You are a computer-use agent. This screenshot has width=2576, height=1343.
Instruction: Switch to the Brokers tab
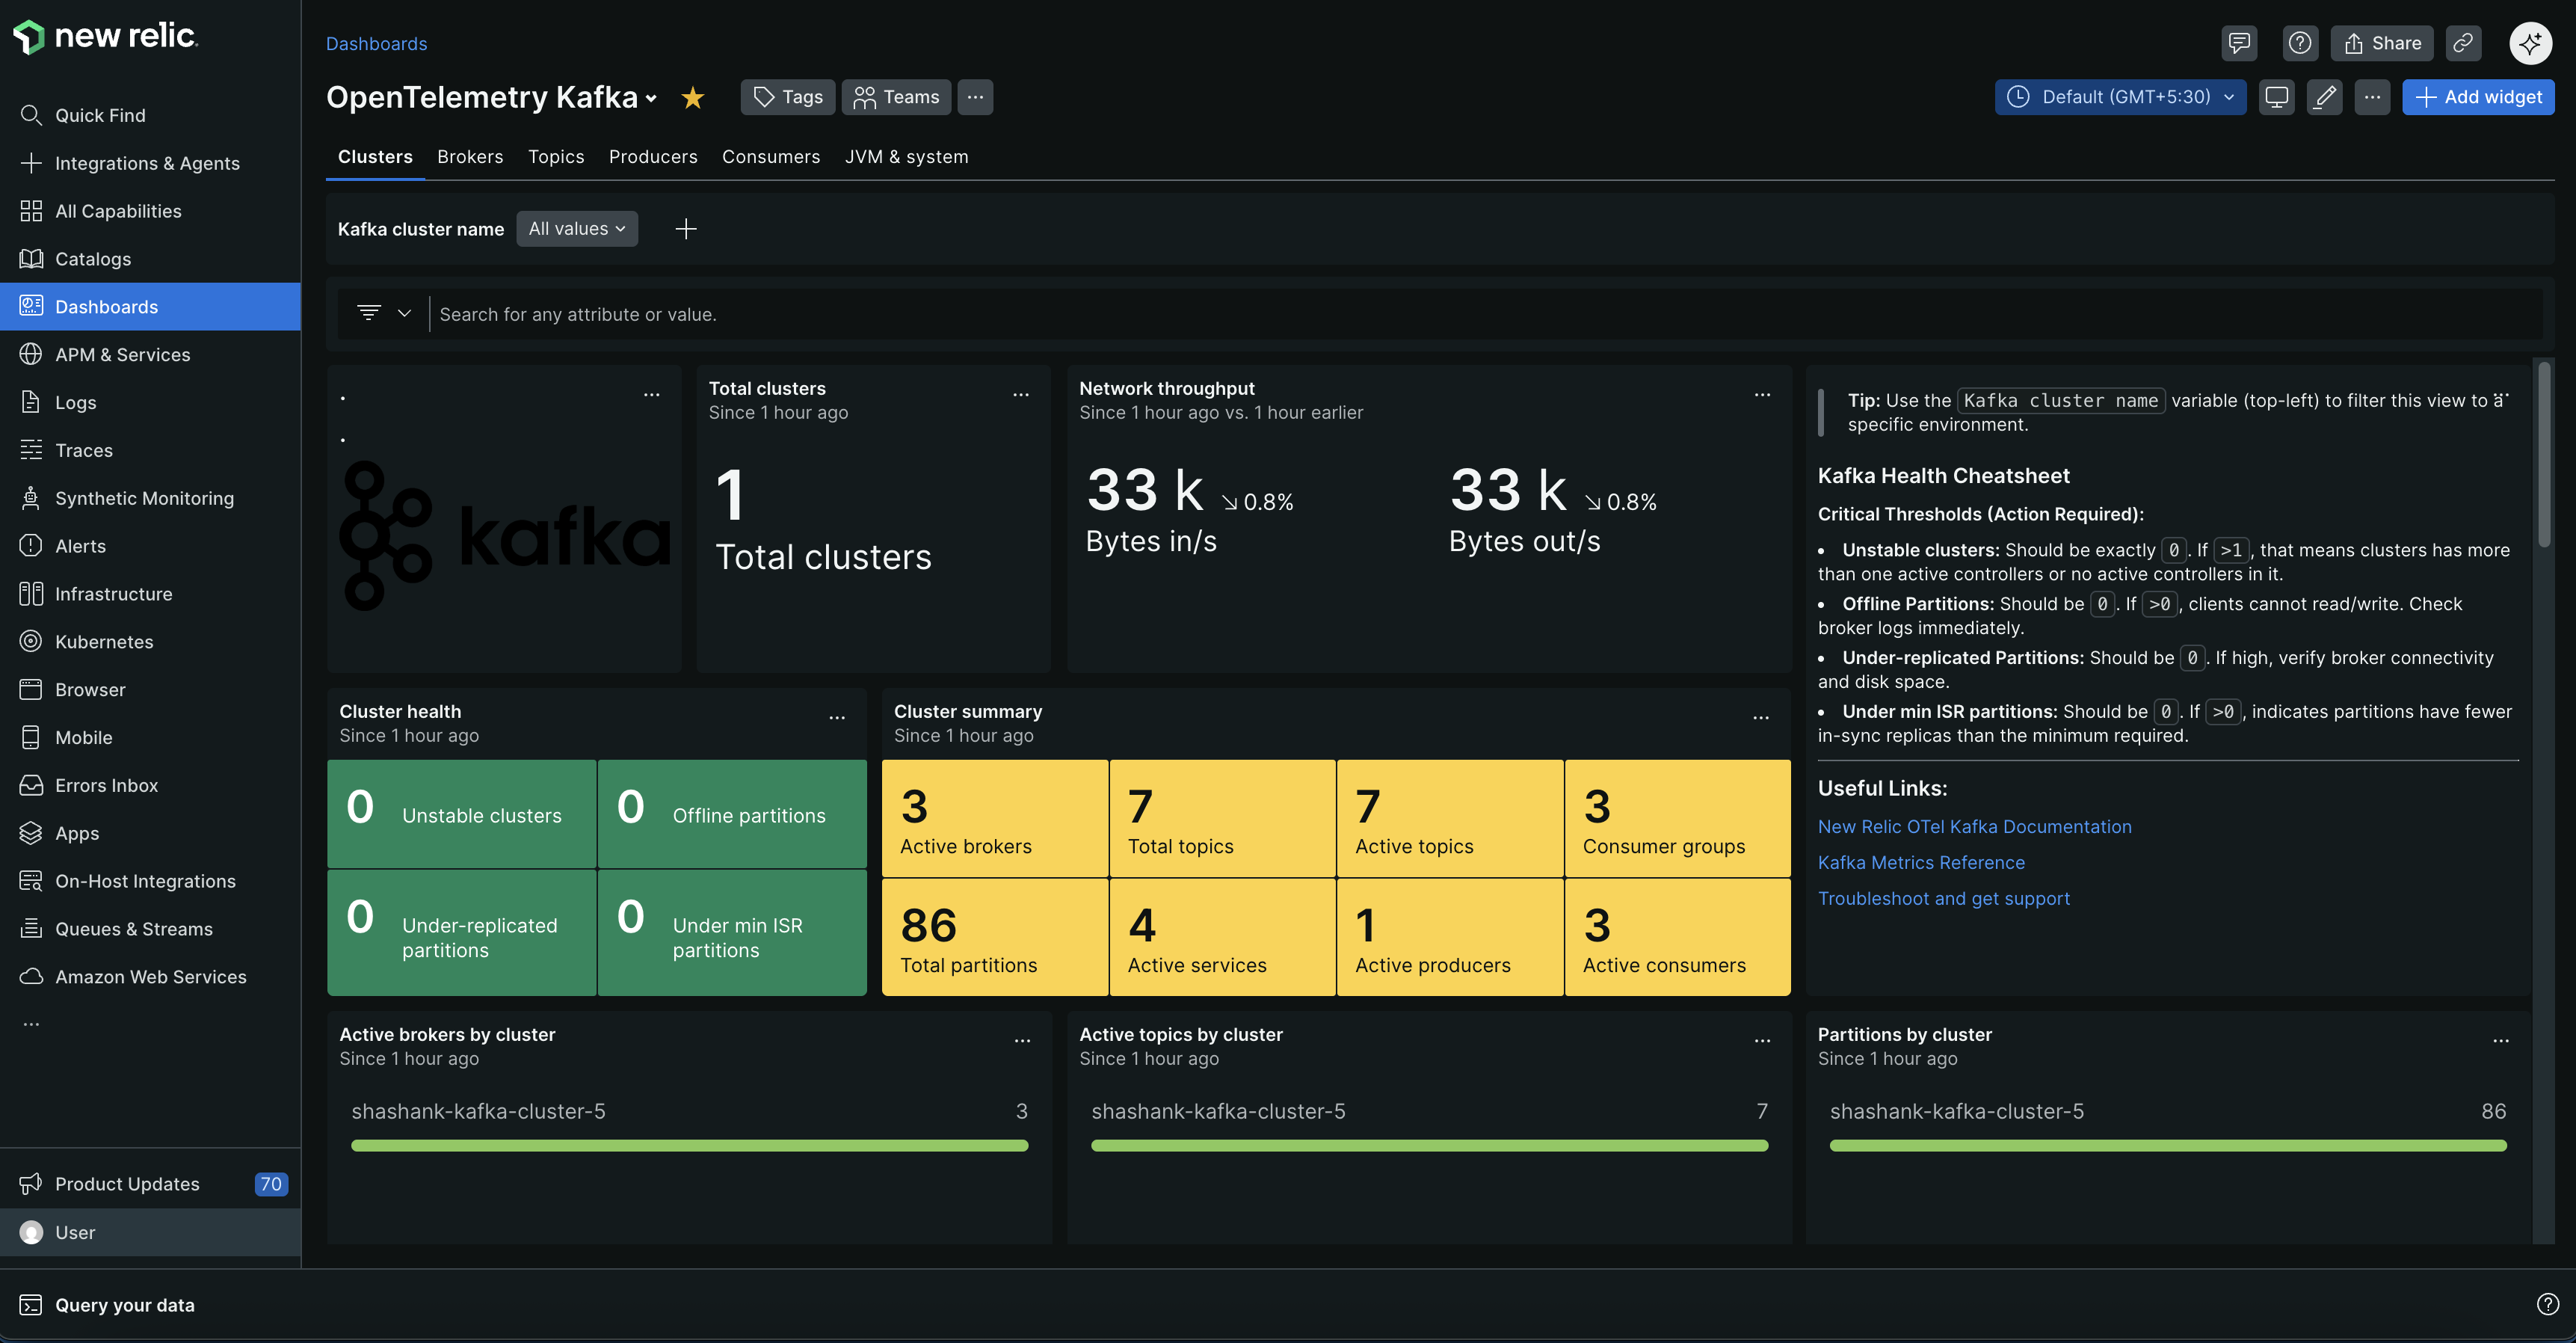click(470, 157)
